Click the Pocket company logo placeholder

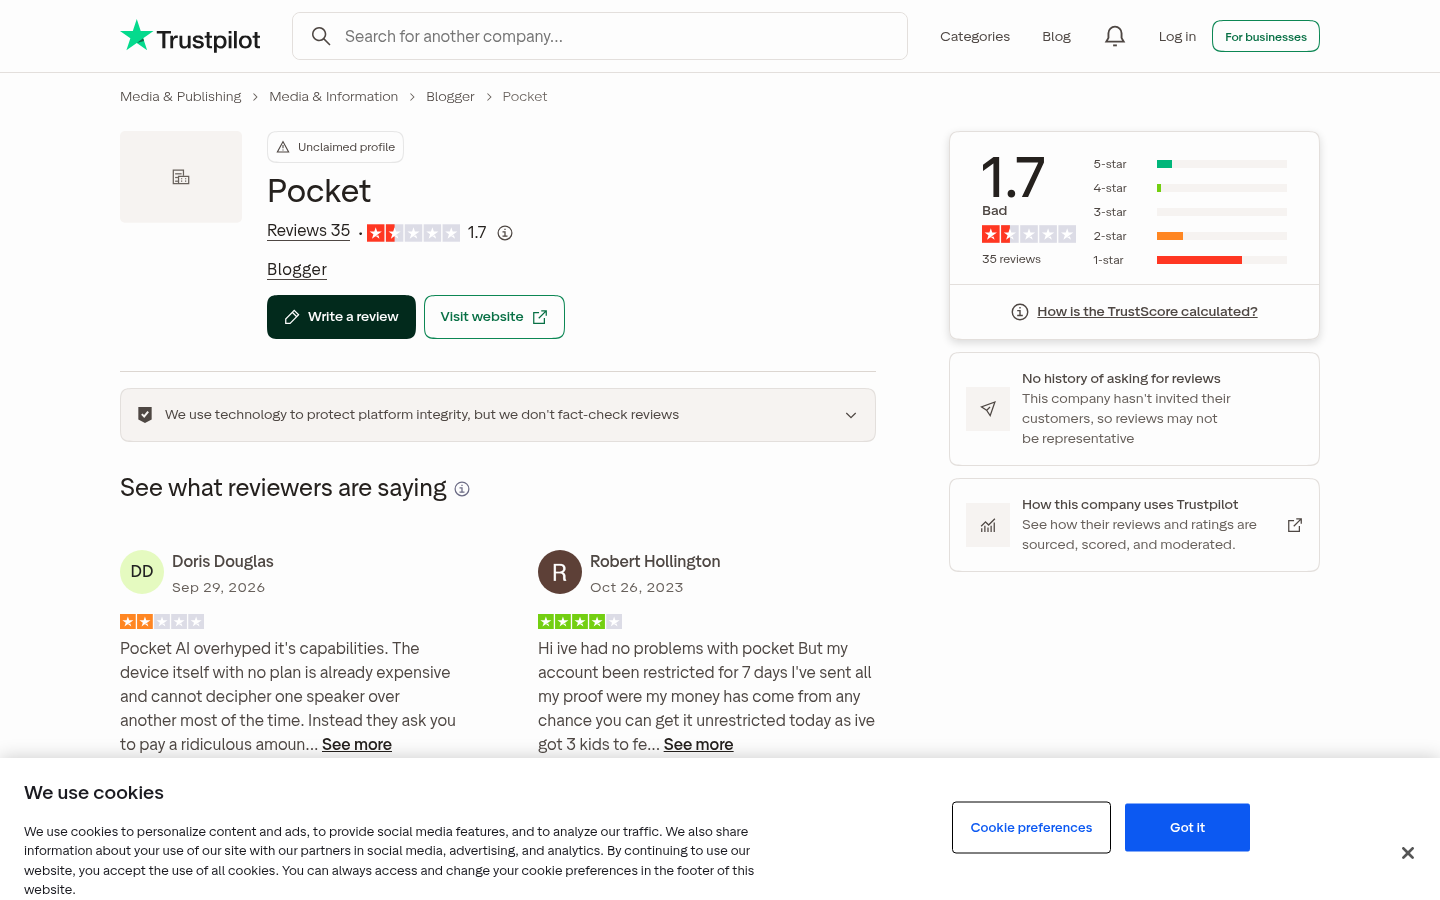(x=181, y=177)
